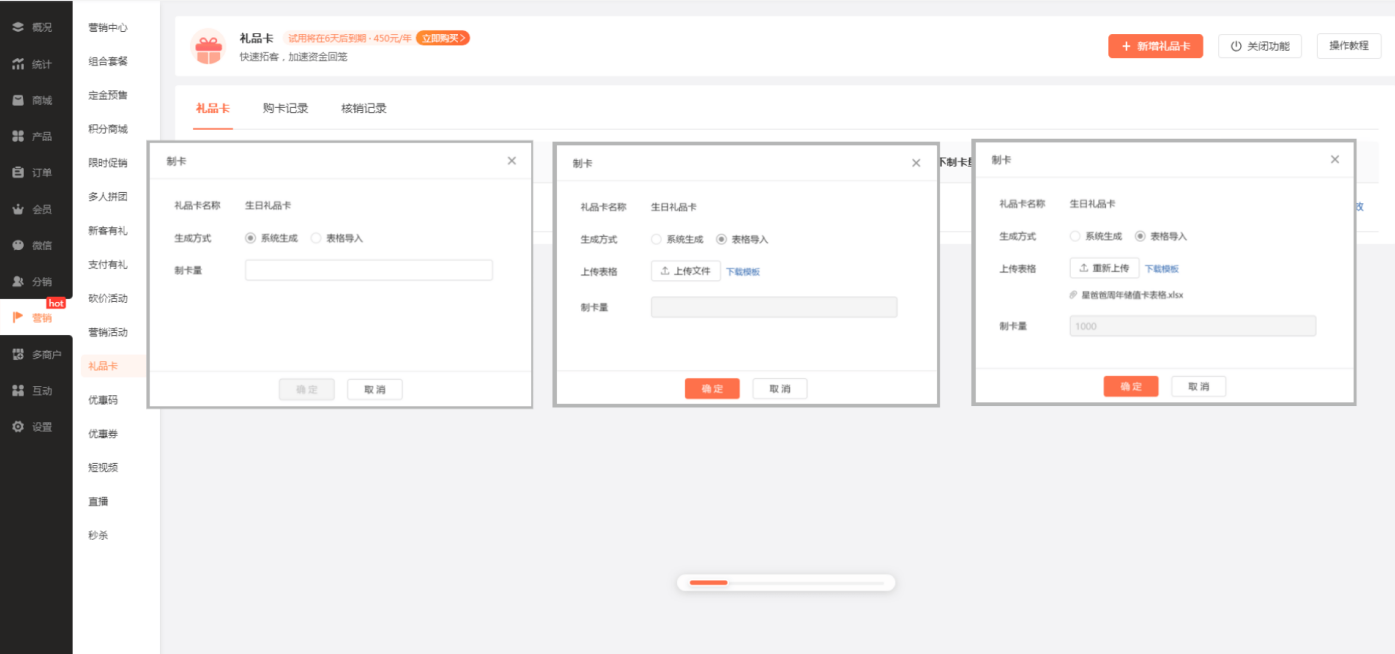Switch to 礼品卡 tab

pos(213,108)
